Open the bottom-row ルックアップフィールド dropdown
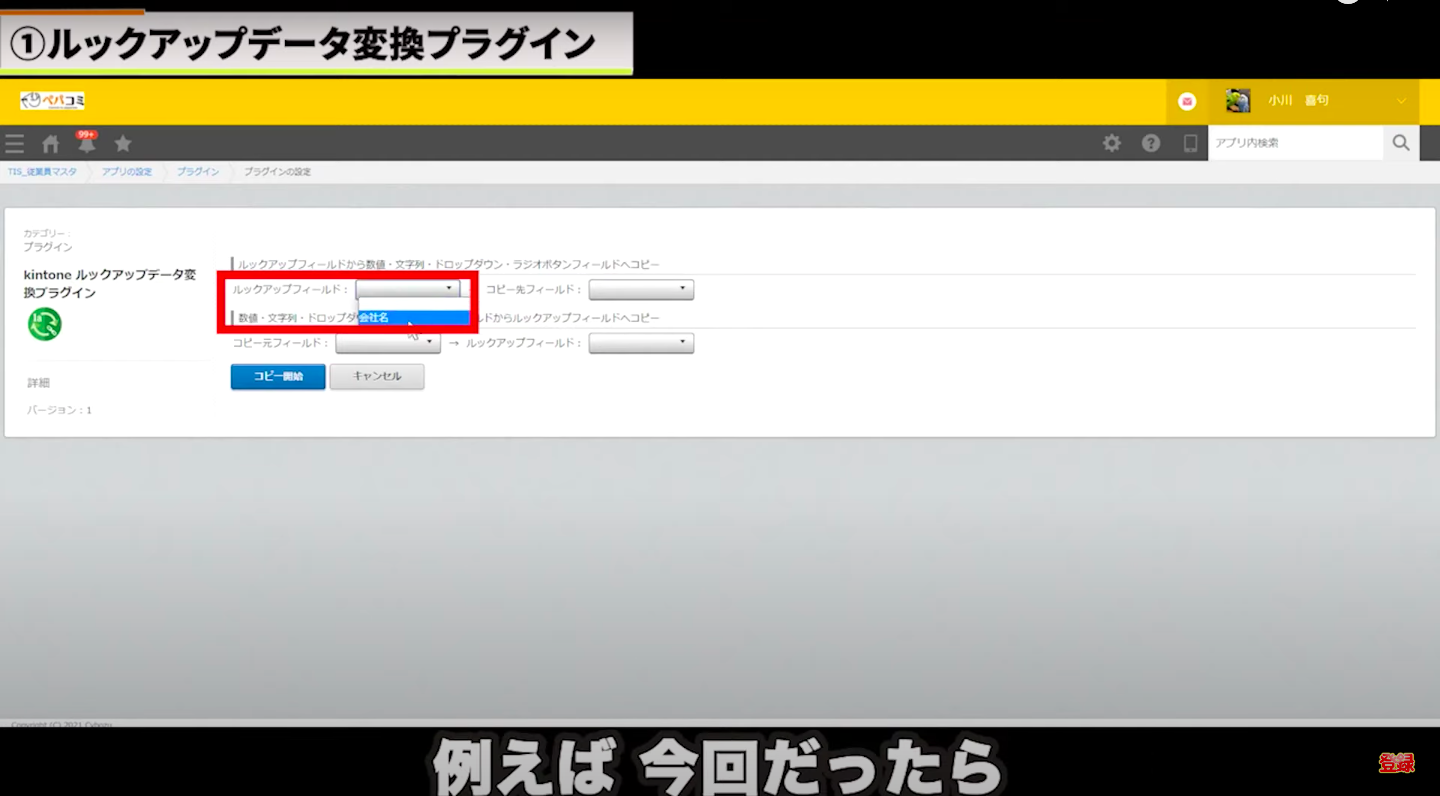 tap(641, 343)
